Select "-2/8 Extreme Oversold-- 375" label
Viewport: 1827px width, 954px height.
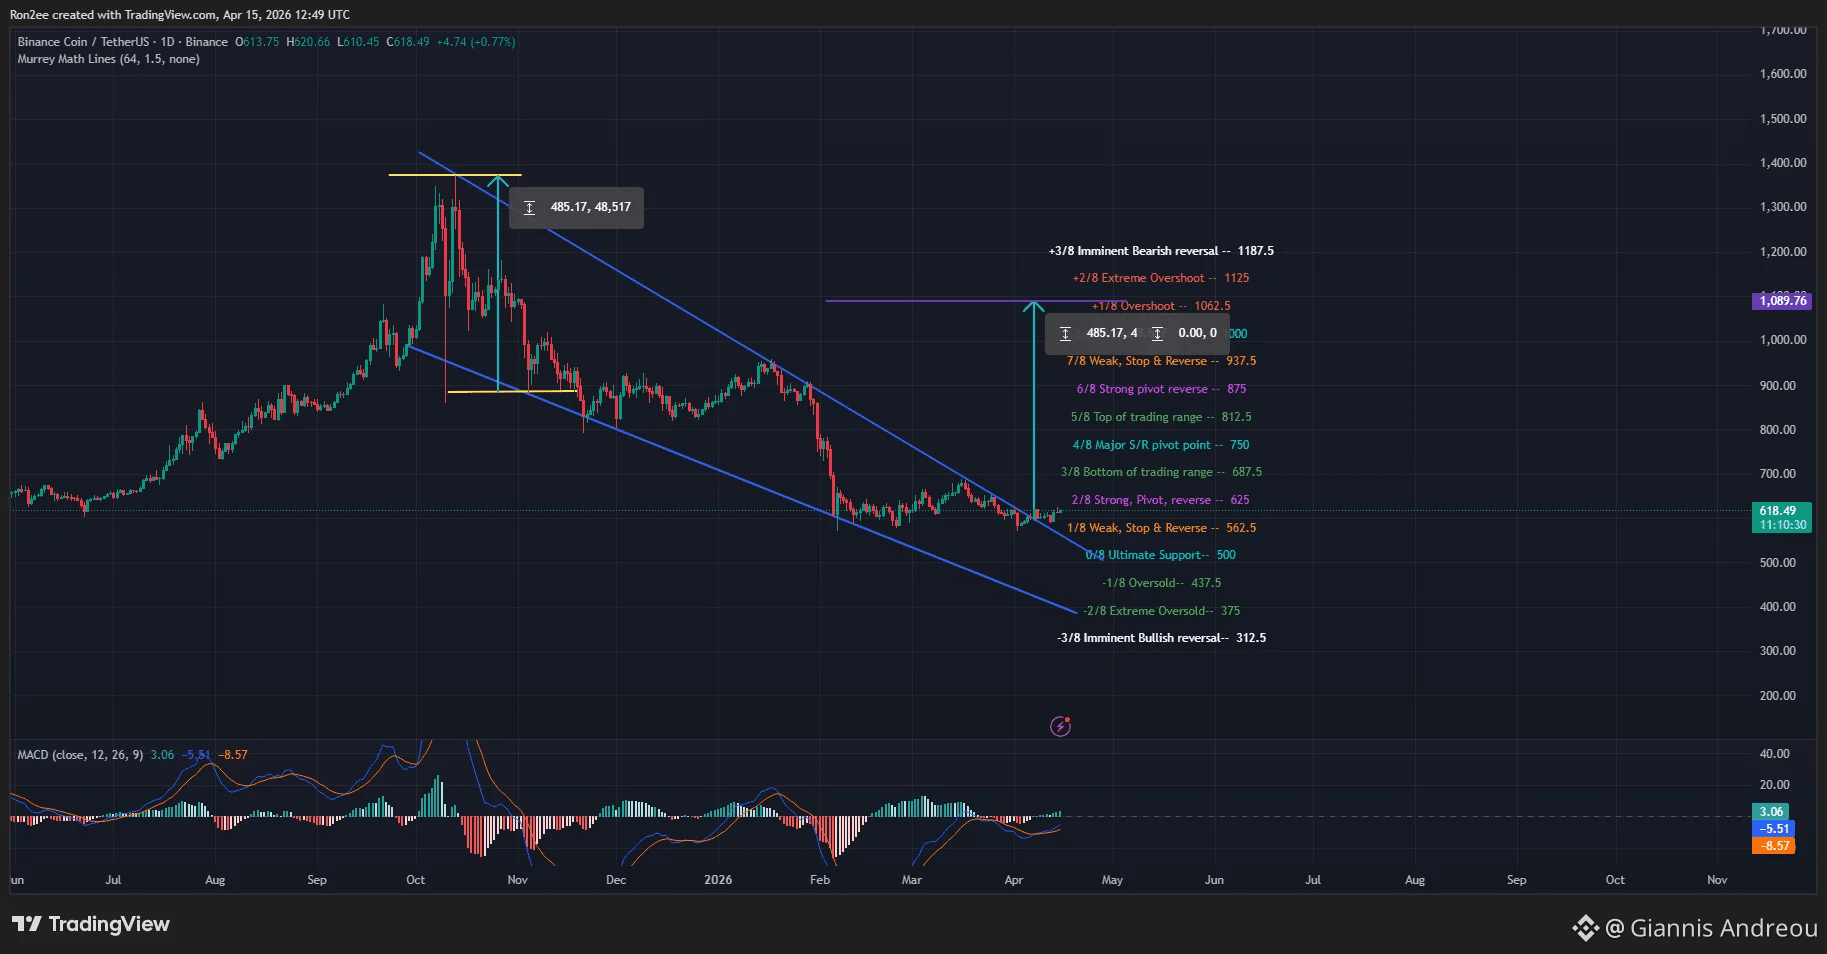point(1161,611)
